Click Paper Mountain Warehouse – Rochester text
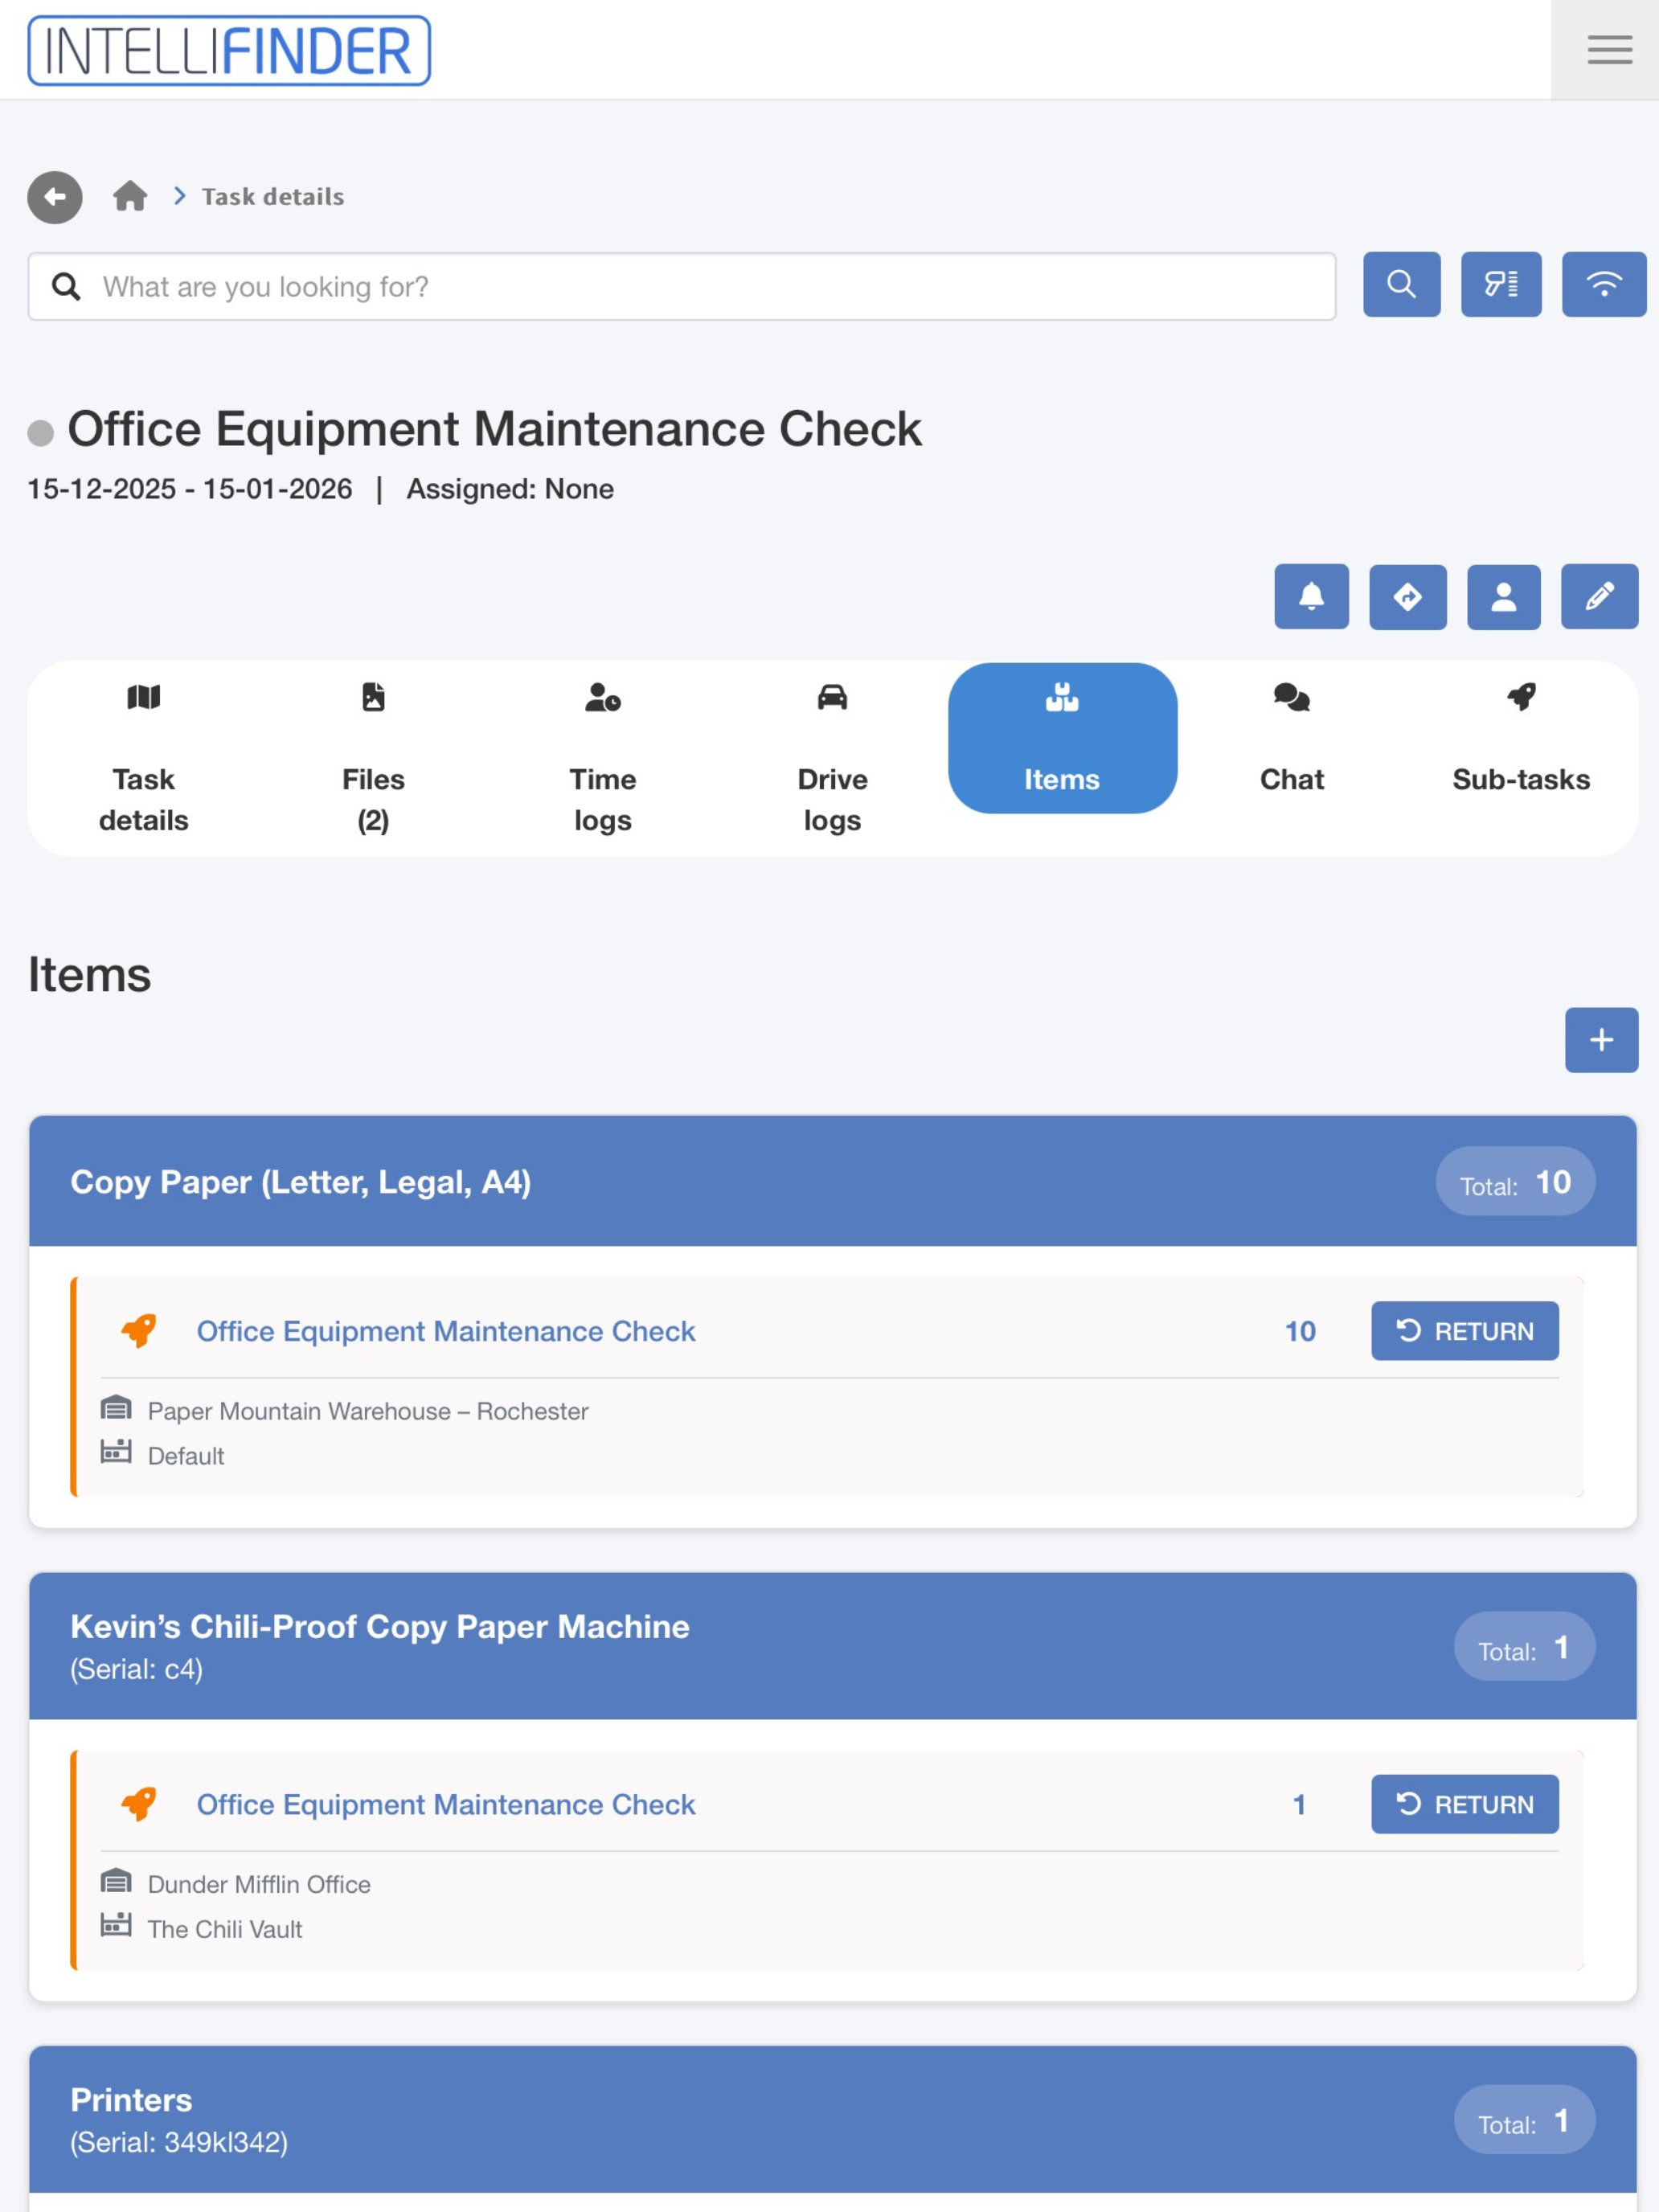 tap(368, 1411)
